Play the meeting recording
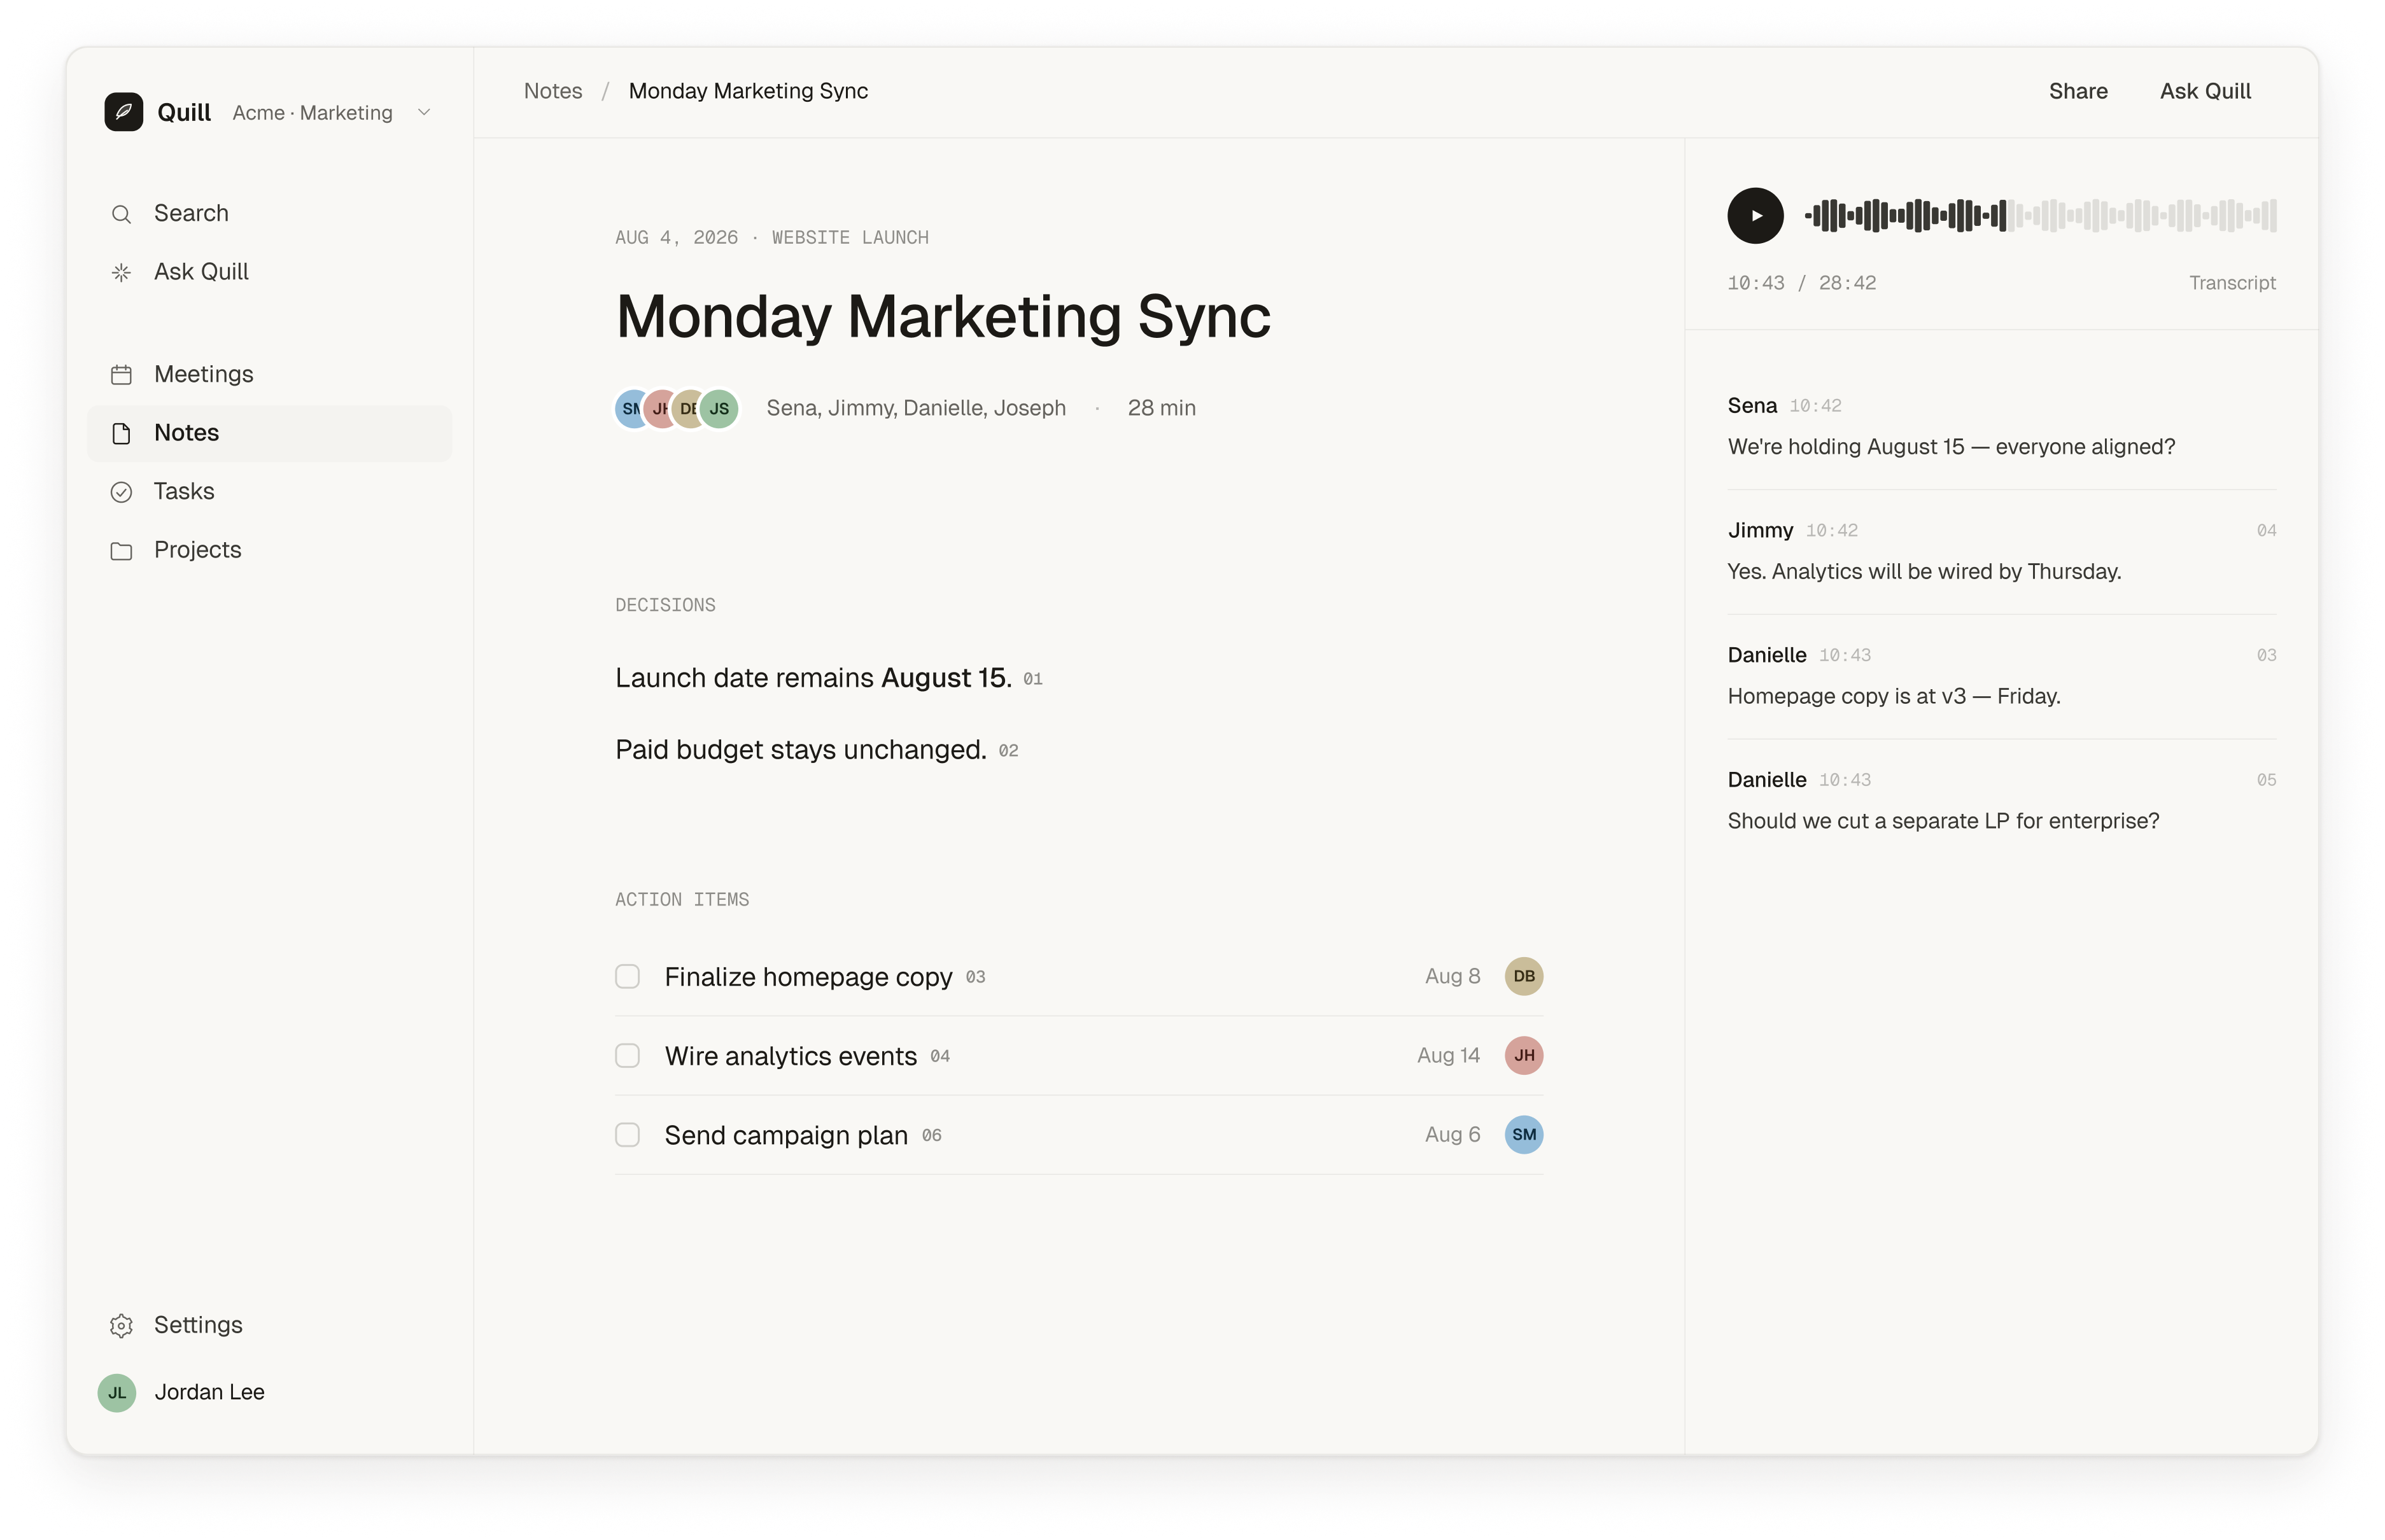The height and width of the screenshot is (1540, 2385). point(1755,215)
